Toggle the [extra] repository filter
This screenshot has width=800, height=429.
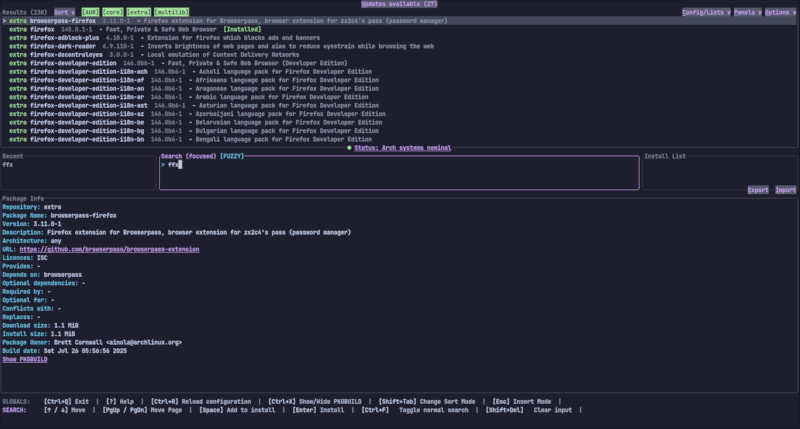tap(139, 12)
